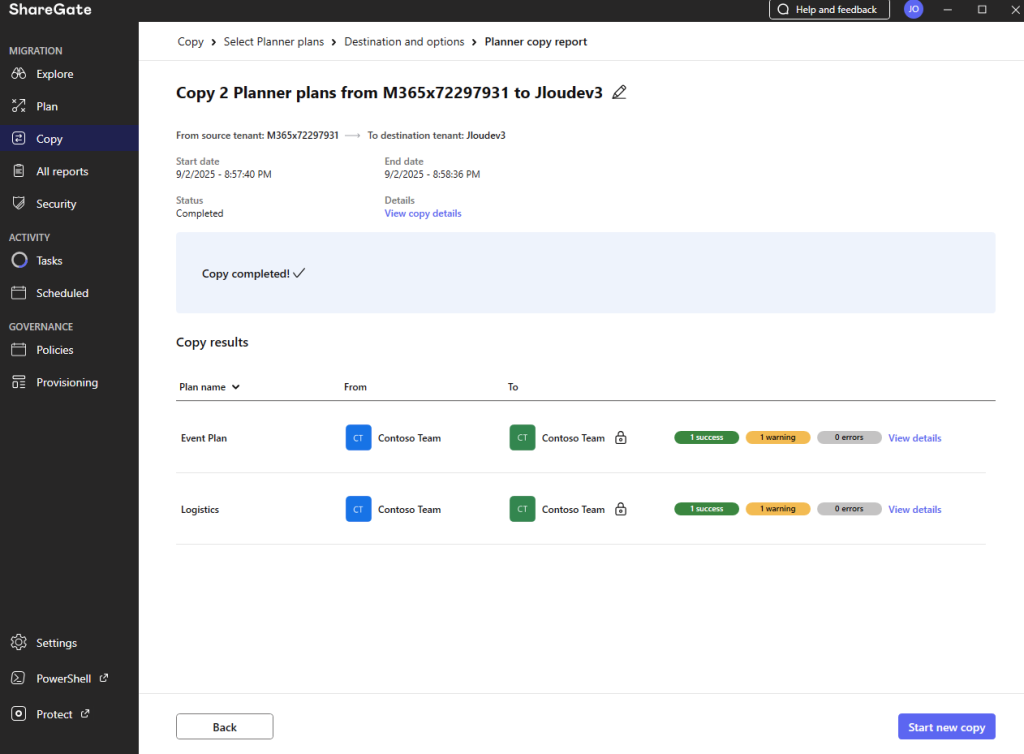Click the From column header
The image size is (1024, 754).
click(355, 387)
